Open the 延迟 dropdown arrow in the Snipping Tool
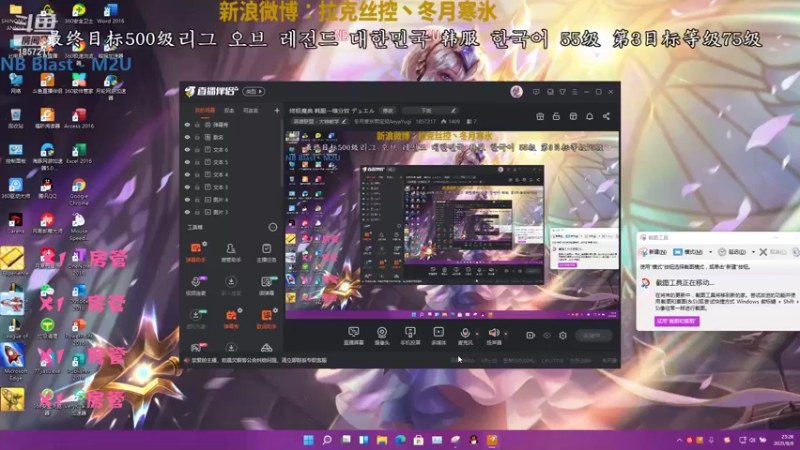The height and width of the screenshot is (450, 800). click(753, 252)
